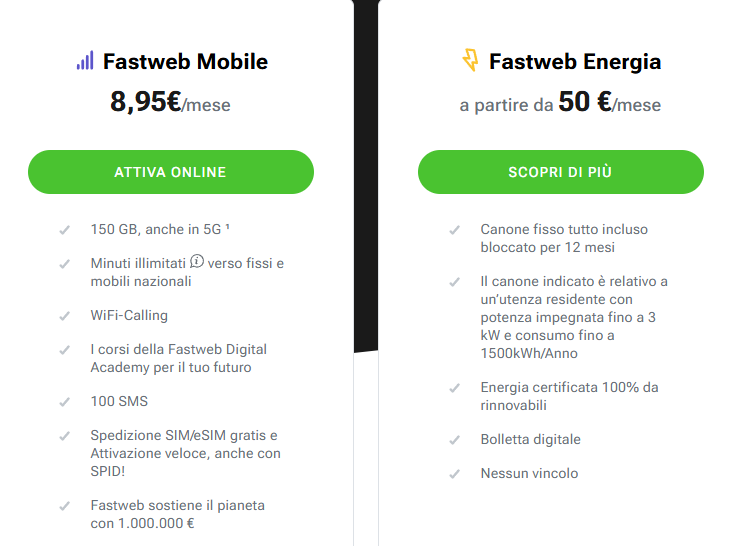Click the ATTIVA ONLINE green button
Viewport: 730px width, 546px height.
coord(171,172)
